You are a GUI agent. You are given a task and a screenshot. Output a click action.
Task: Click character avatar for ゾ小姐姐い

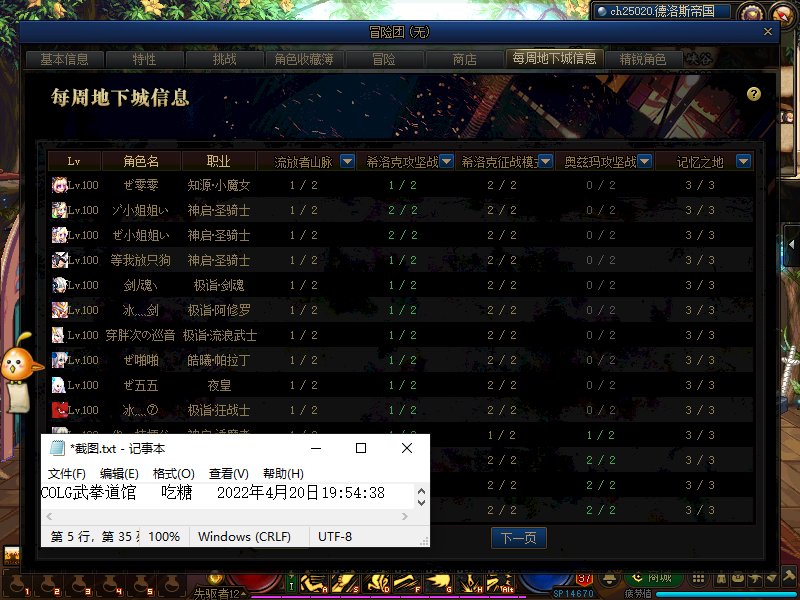(59, 210)
